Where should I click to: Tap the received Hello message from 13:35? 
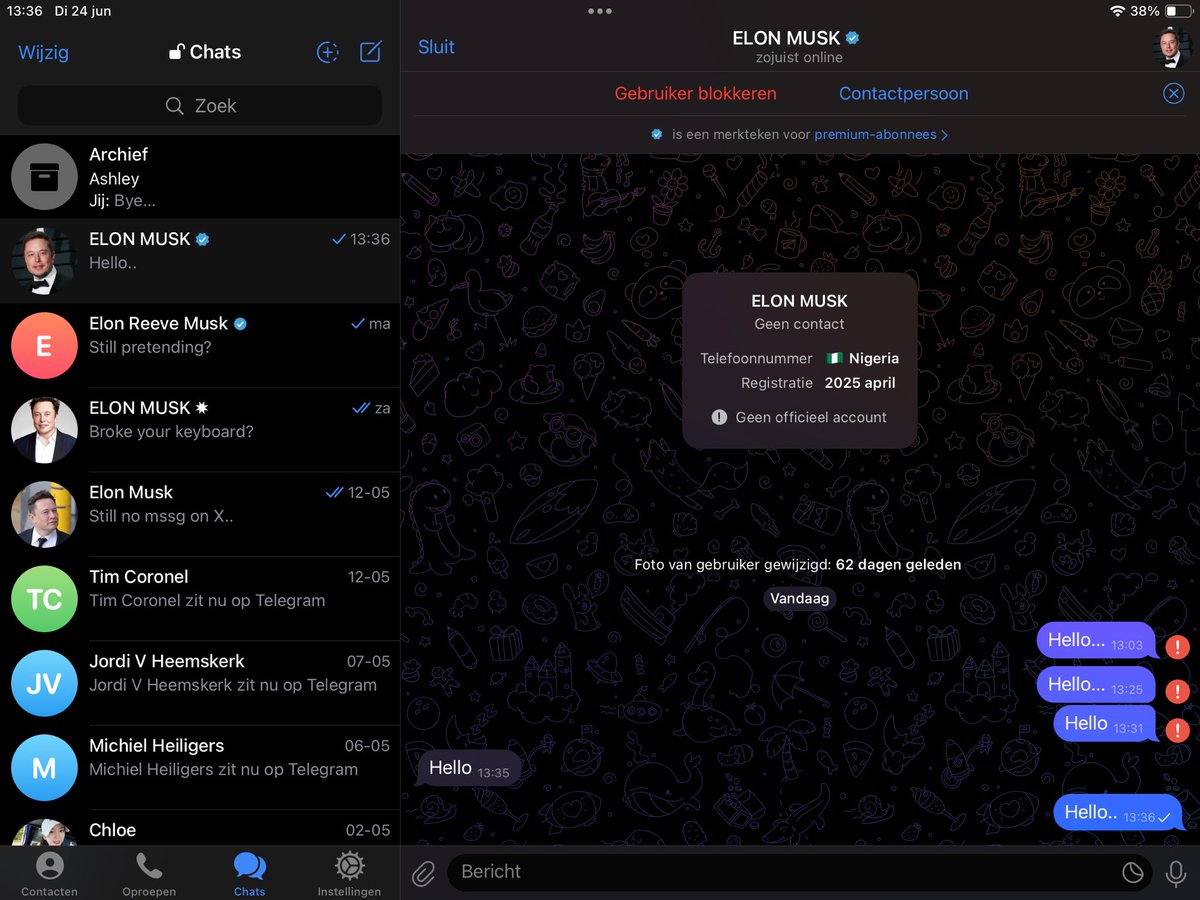coord(469,769)
